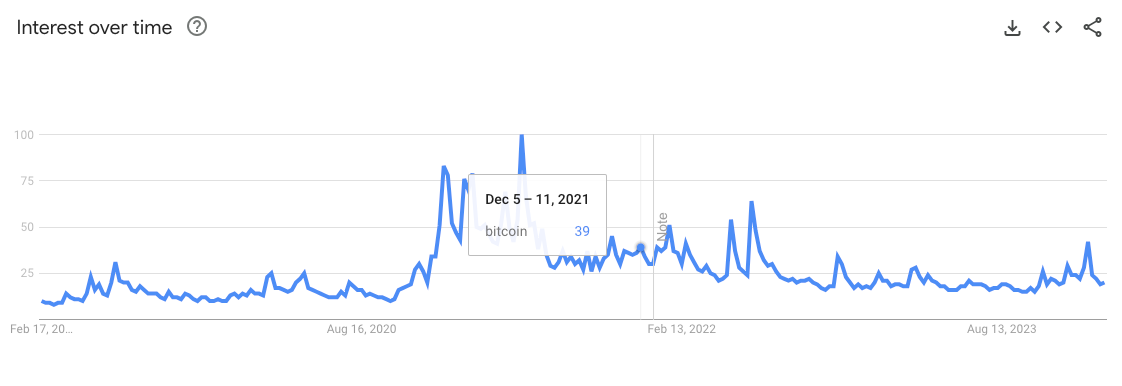1122x386 pixels.
Task: Click the 50 value on the vertical axis
Action: pos(29,227)
